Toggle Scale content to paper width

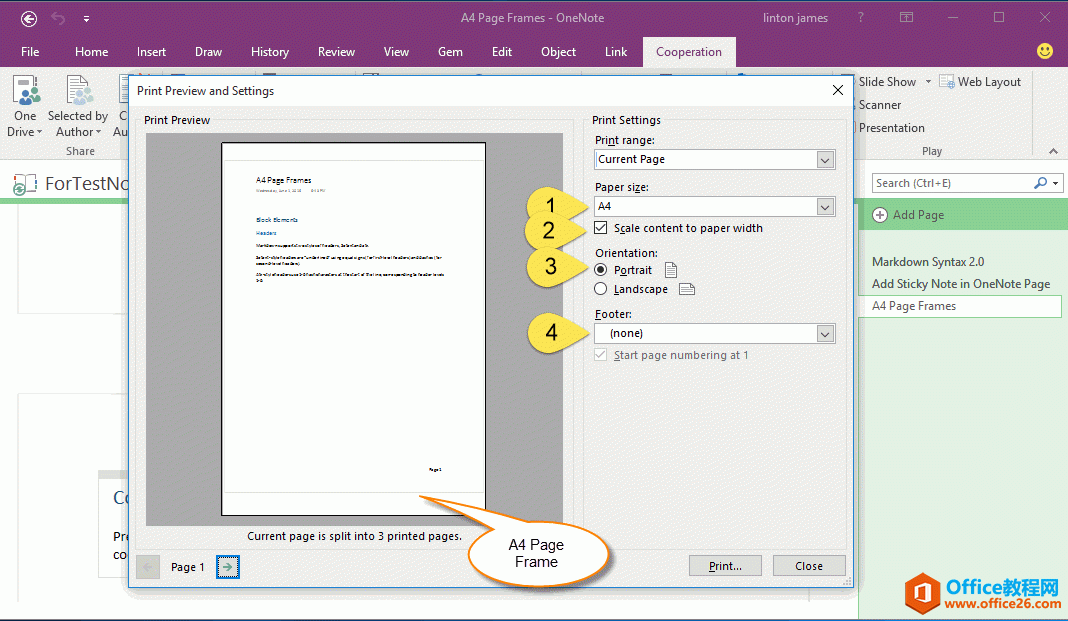601,227
